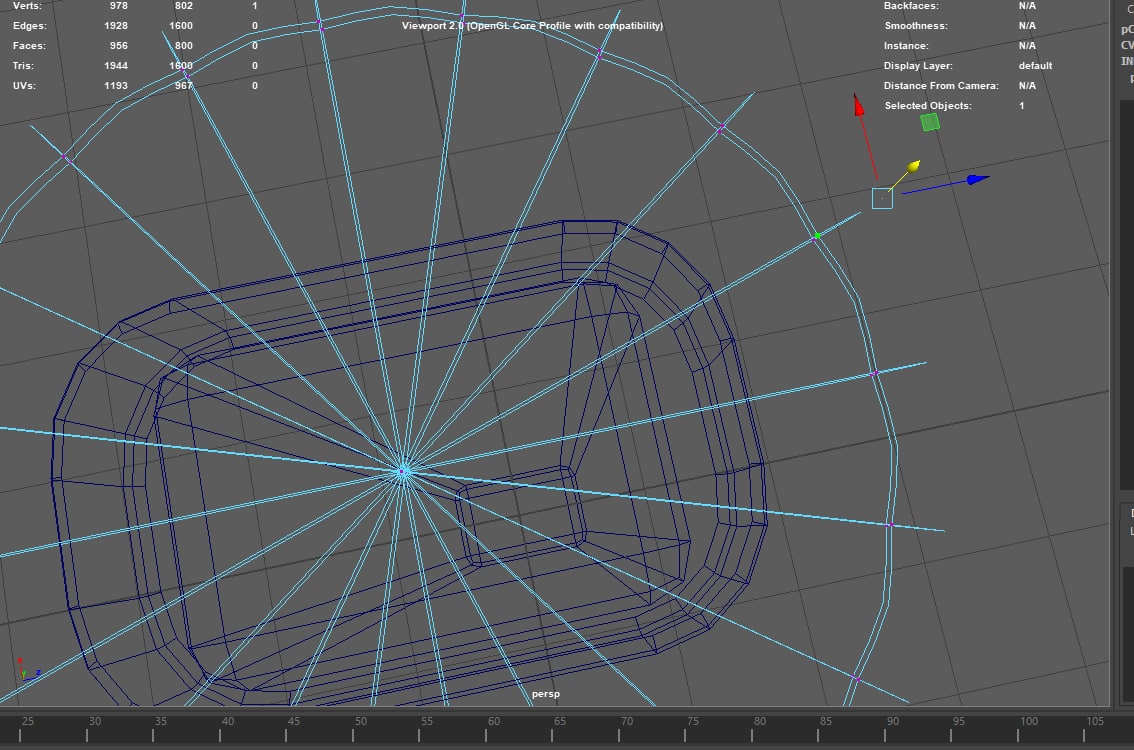The width and height of the screenshot is (1134, 750).
Task: Click the 956 Faces count value
Action: click(x=119, y=46)
